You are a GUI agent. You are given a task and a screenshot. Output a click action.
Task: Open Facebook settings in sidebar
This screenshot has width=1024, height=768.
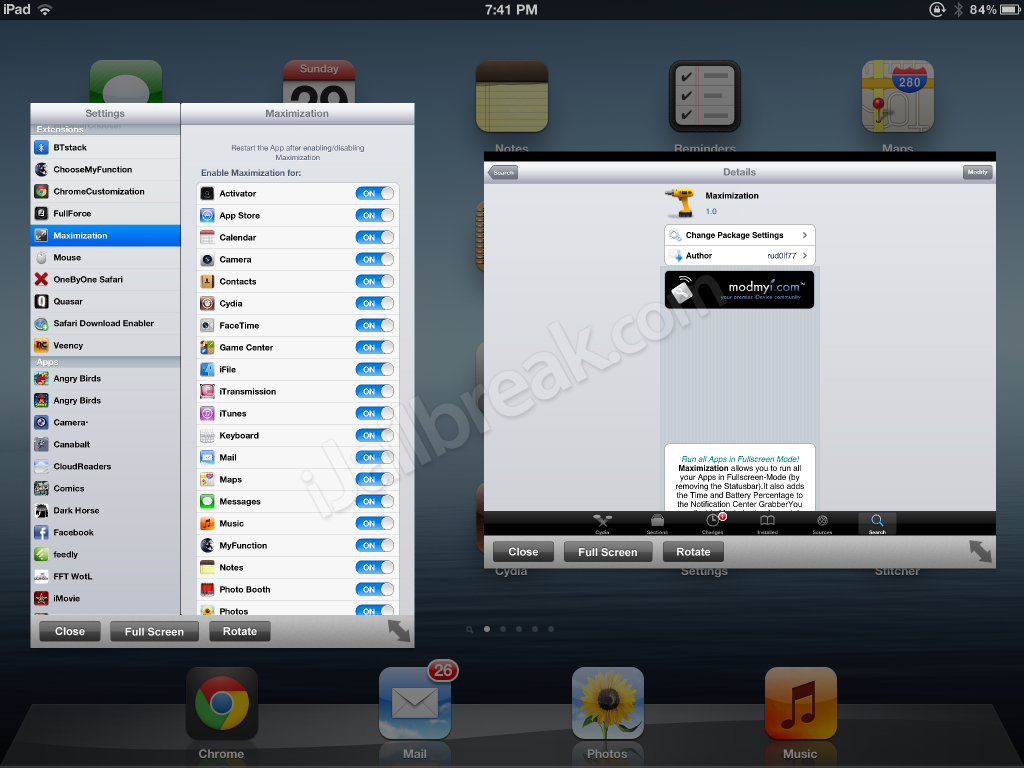(x=105, y=532)
